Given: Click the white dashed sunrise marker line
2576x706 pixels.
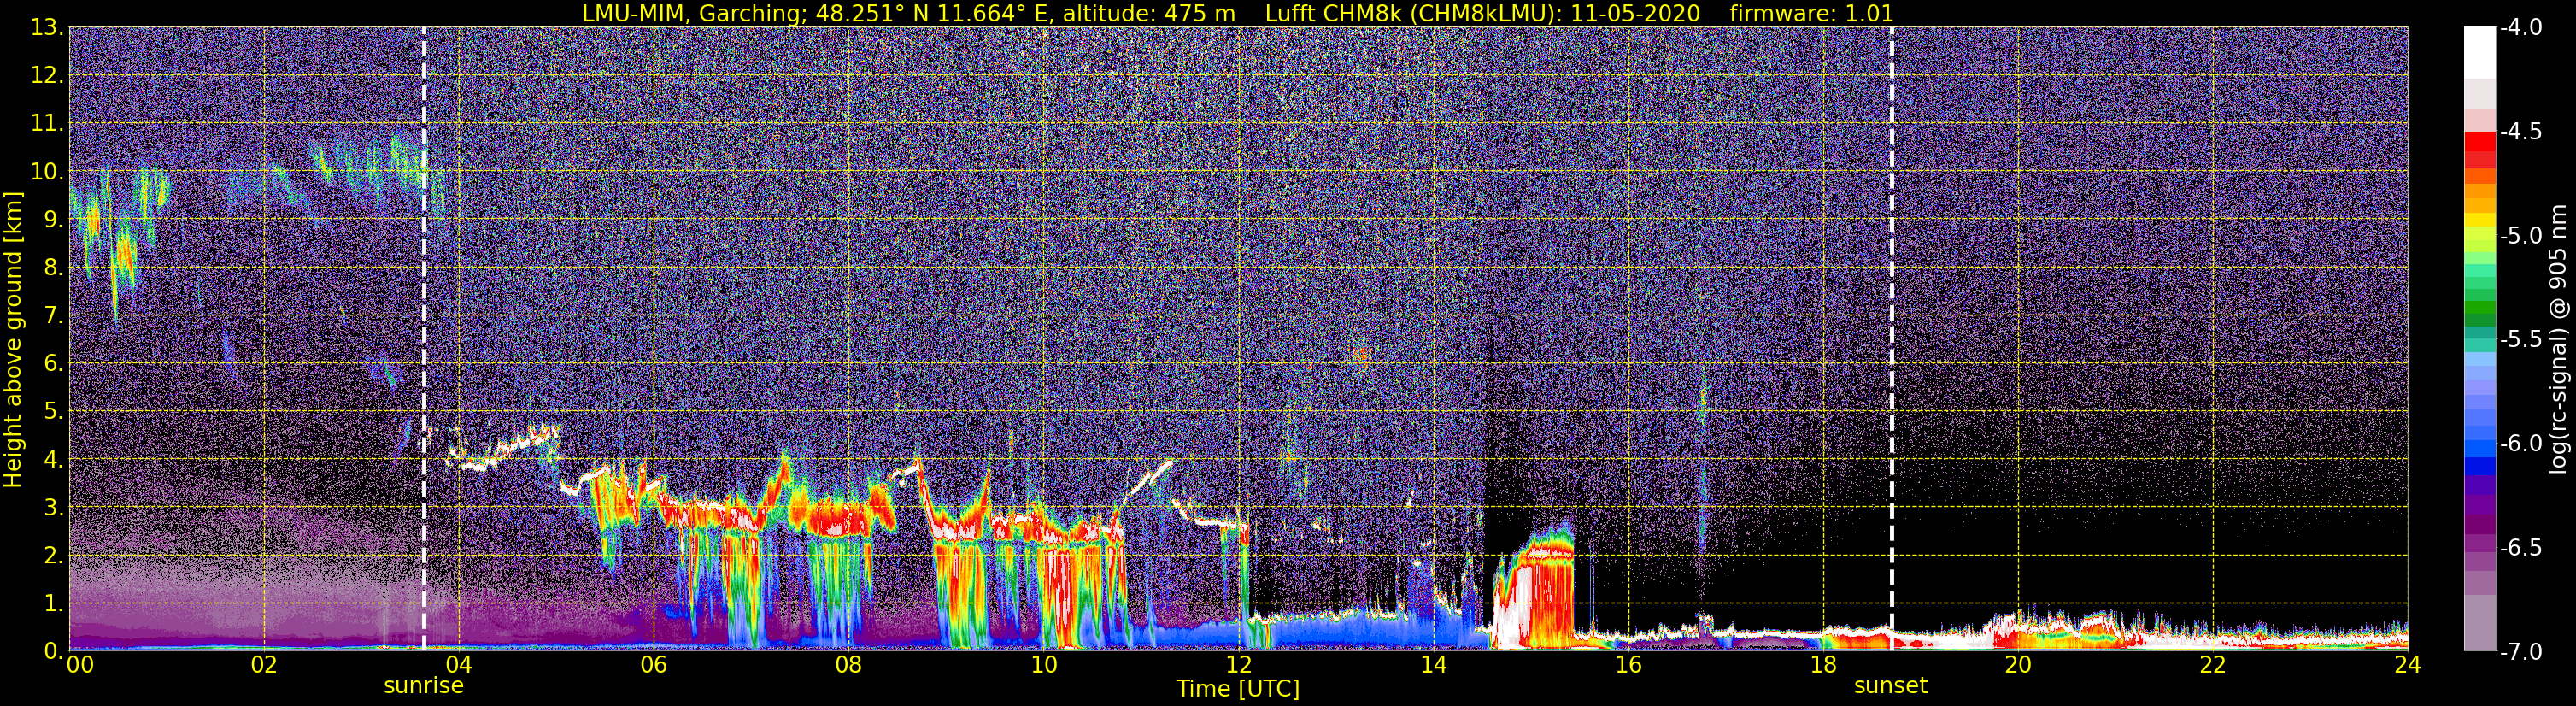Looking at the screenshot, I should (x=424, y=338).
